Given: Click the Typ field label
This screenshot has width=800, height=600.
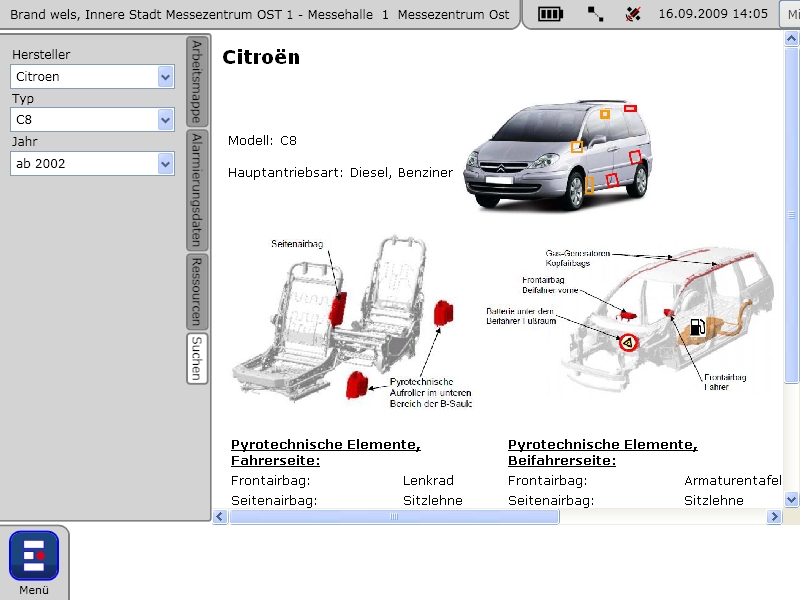Looking at the screenshot, I should [23, 99].
